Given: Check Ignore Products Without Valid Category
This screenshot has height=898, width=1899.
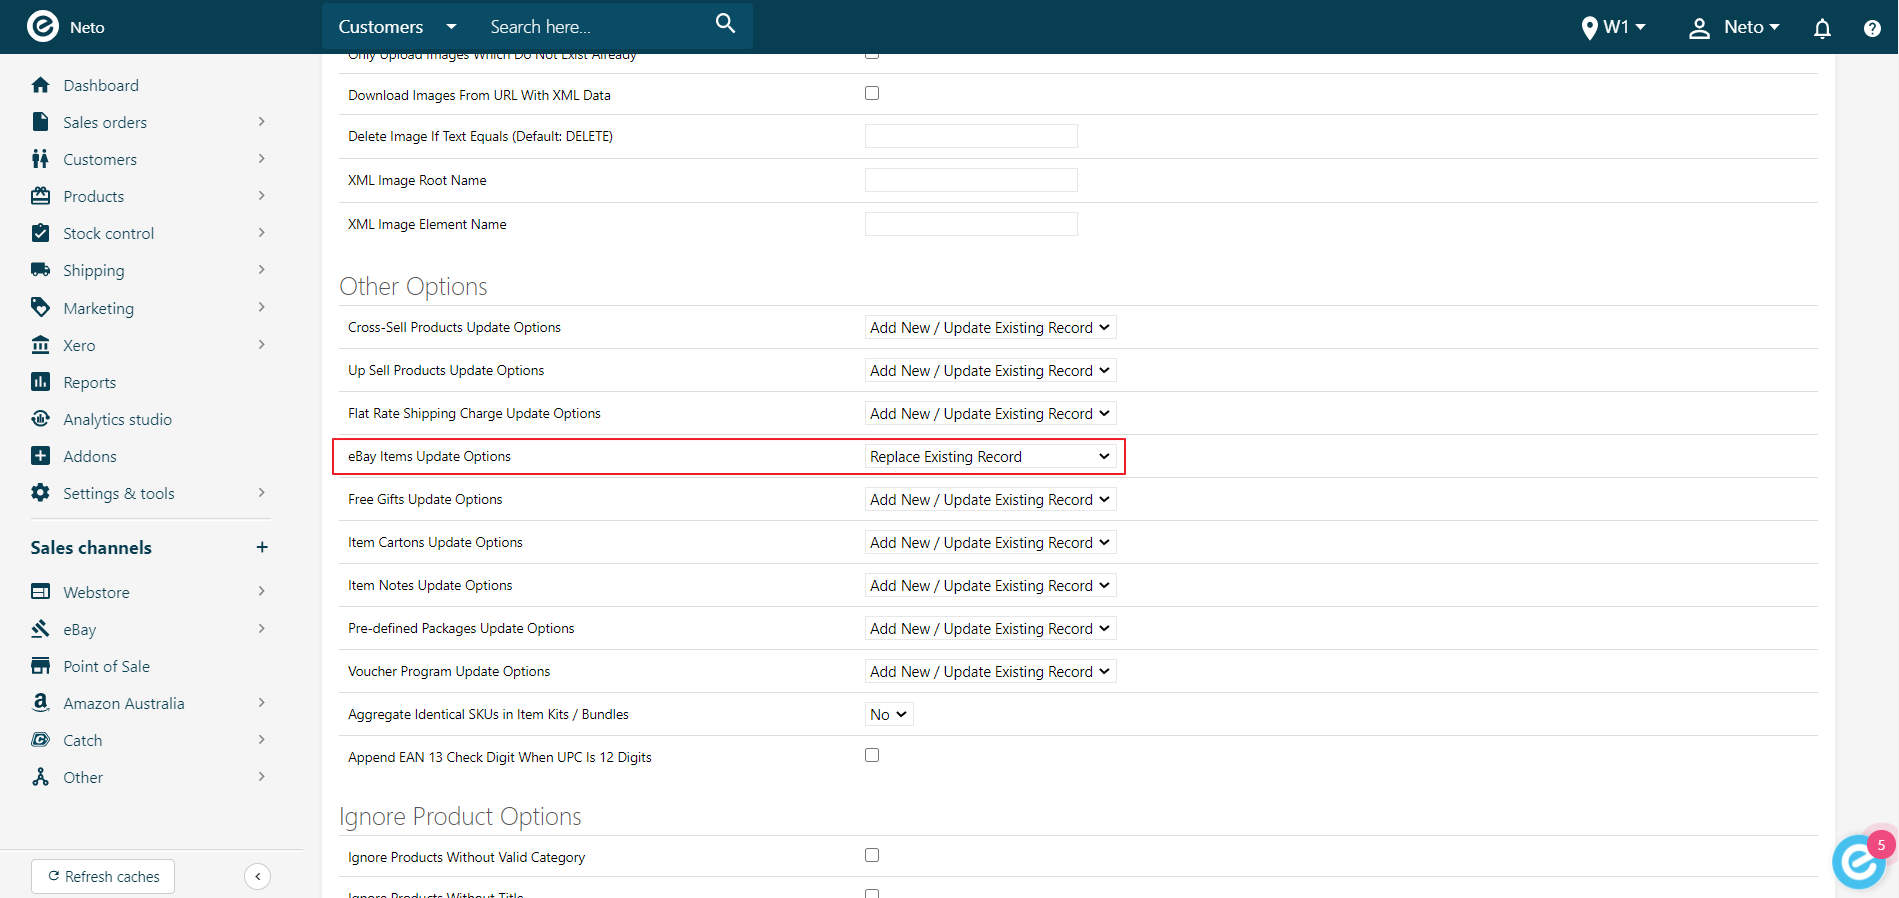Looking at the screenshot, I should tap(872, 855).
